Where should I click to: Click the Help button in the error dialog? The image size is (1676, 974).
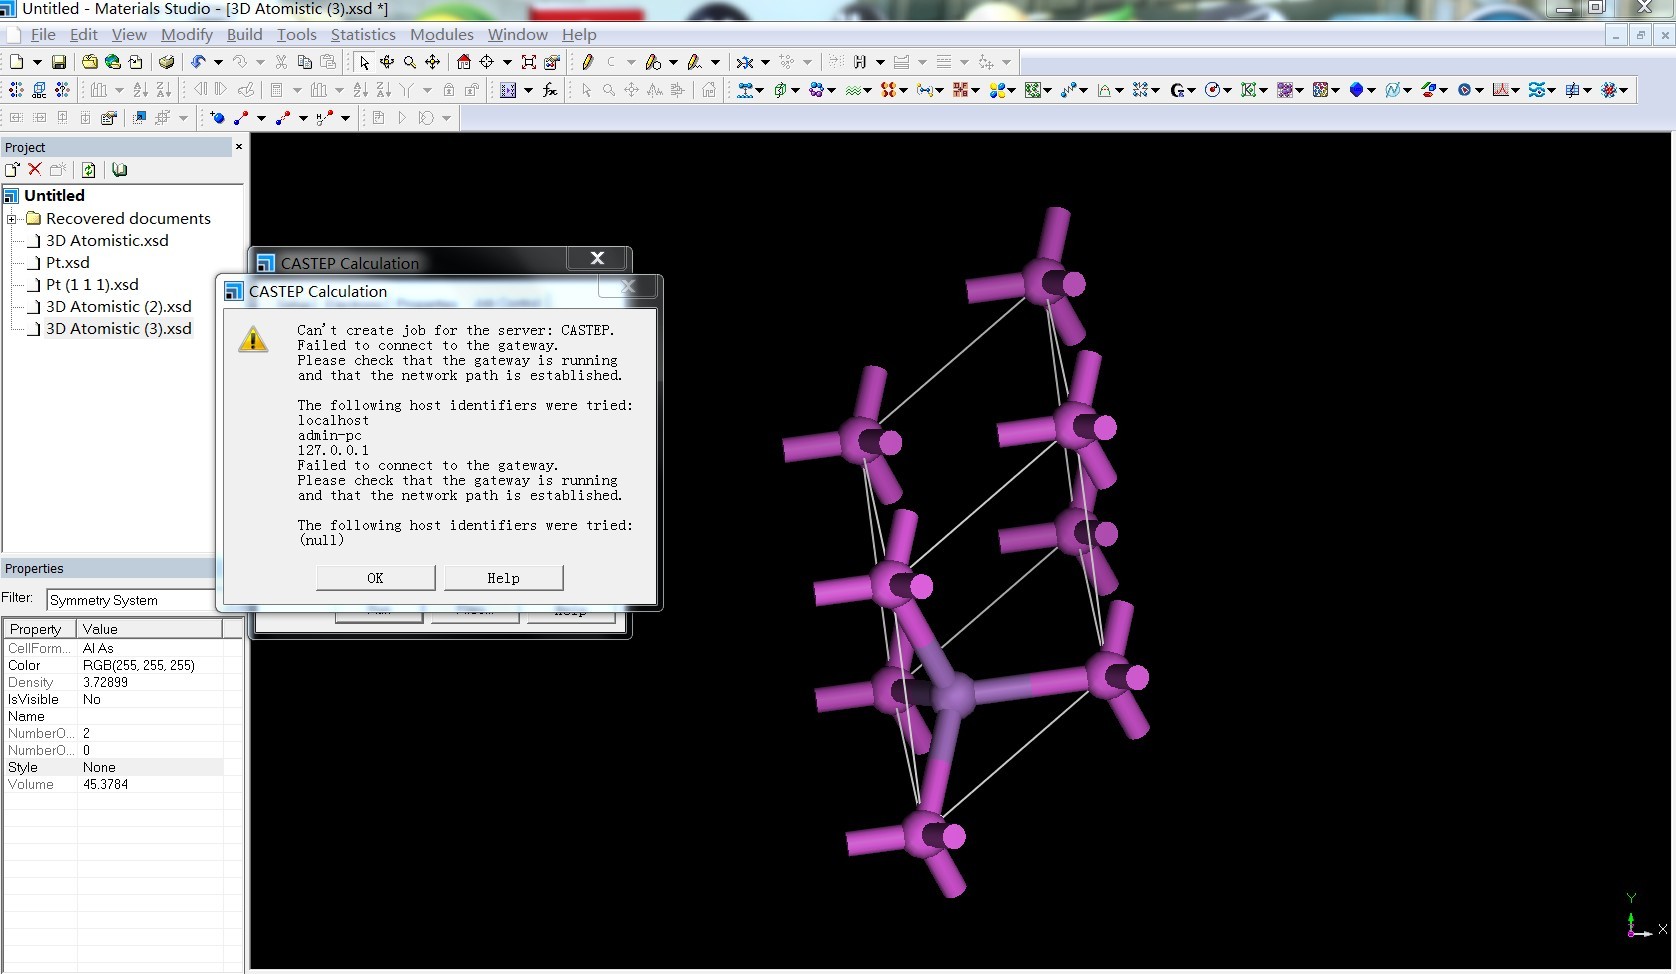[503, 578]
